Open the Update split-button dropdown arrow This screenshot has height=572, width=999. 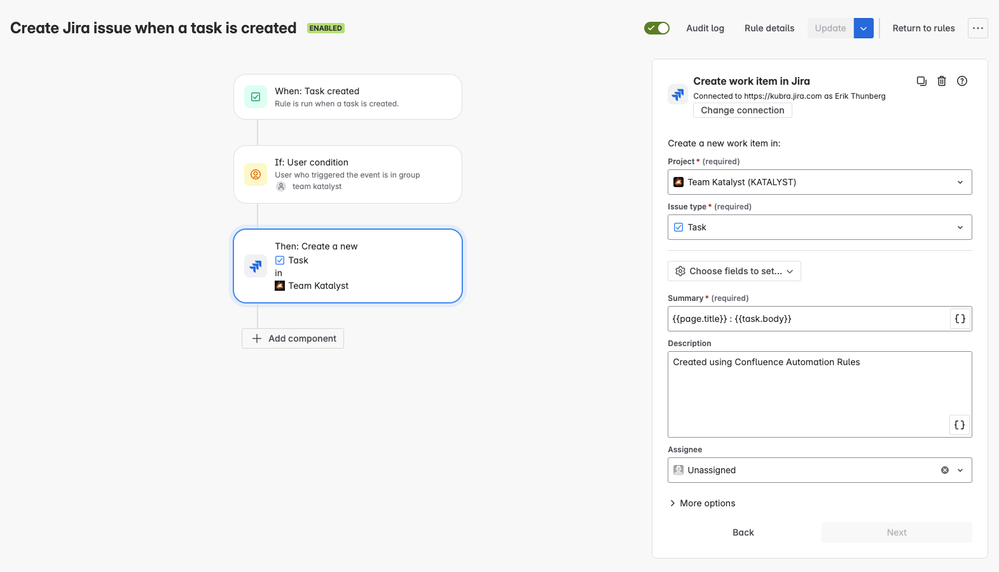point(863,28)
